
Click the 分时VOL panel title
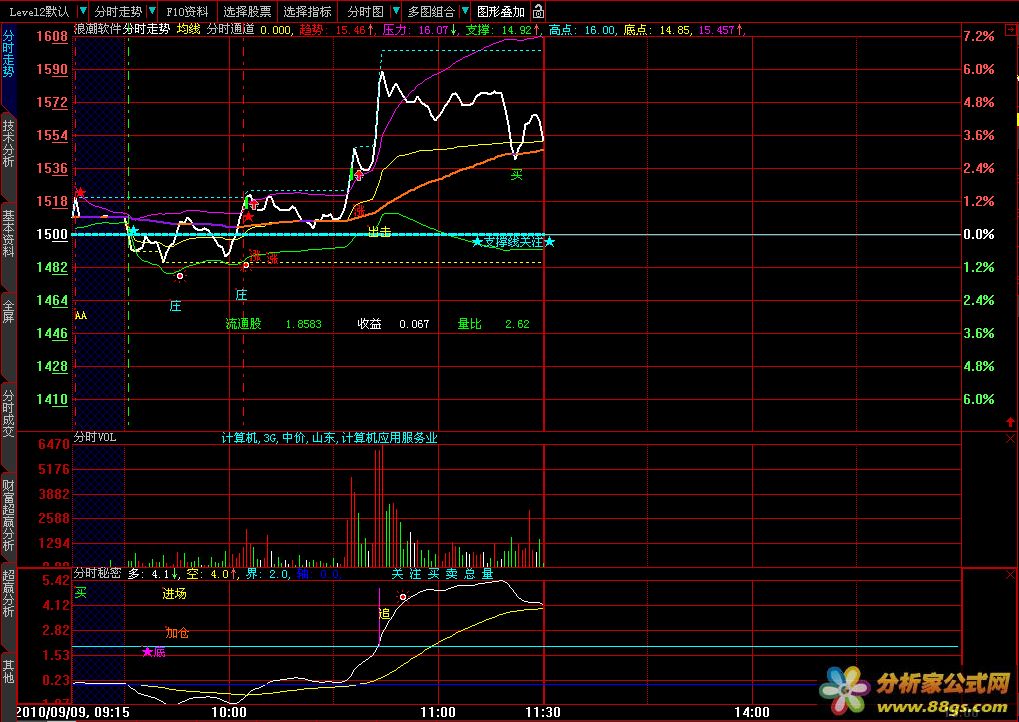click(x=95, y=437)
